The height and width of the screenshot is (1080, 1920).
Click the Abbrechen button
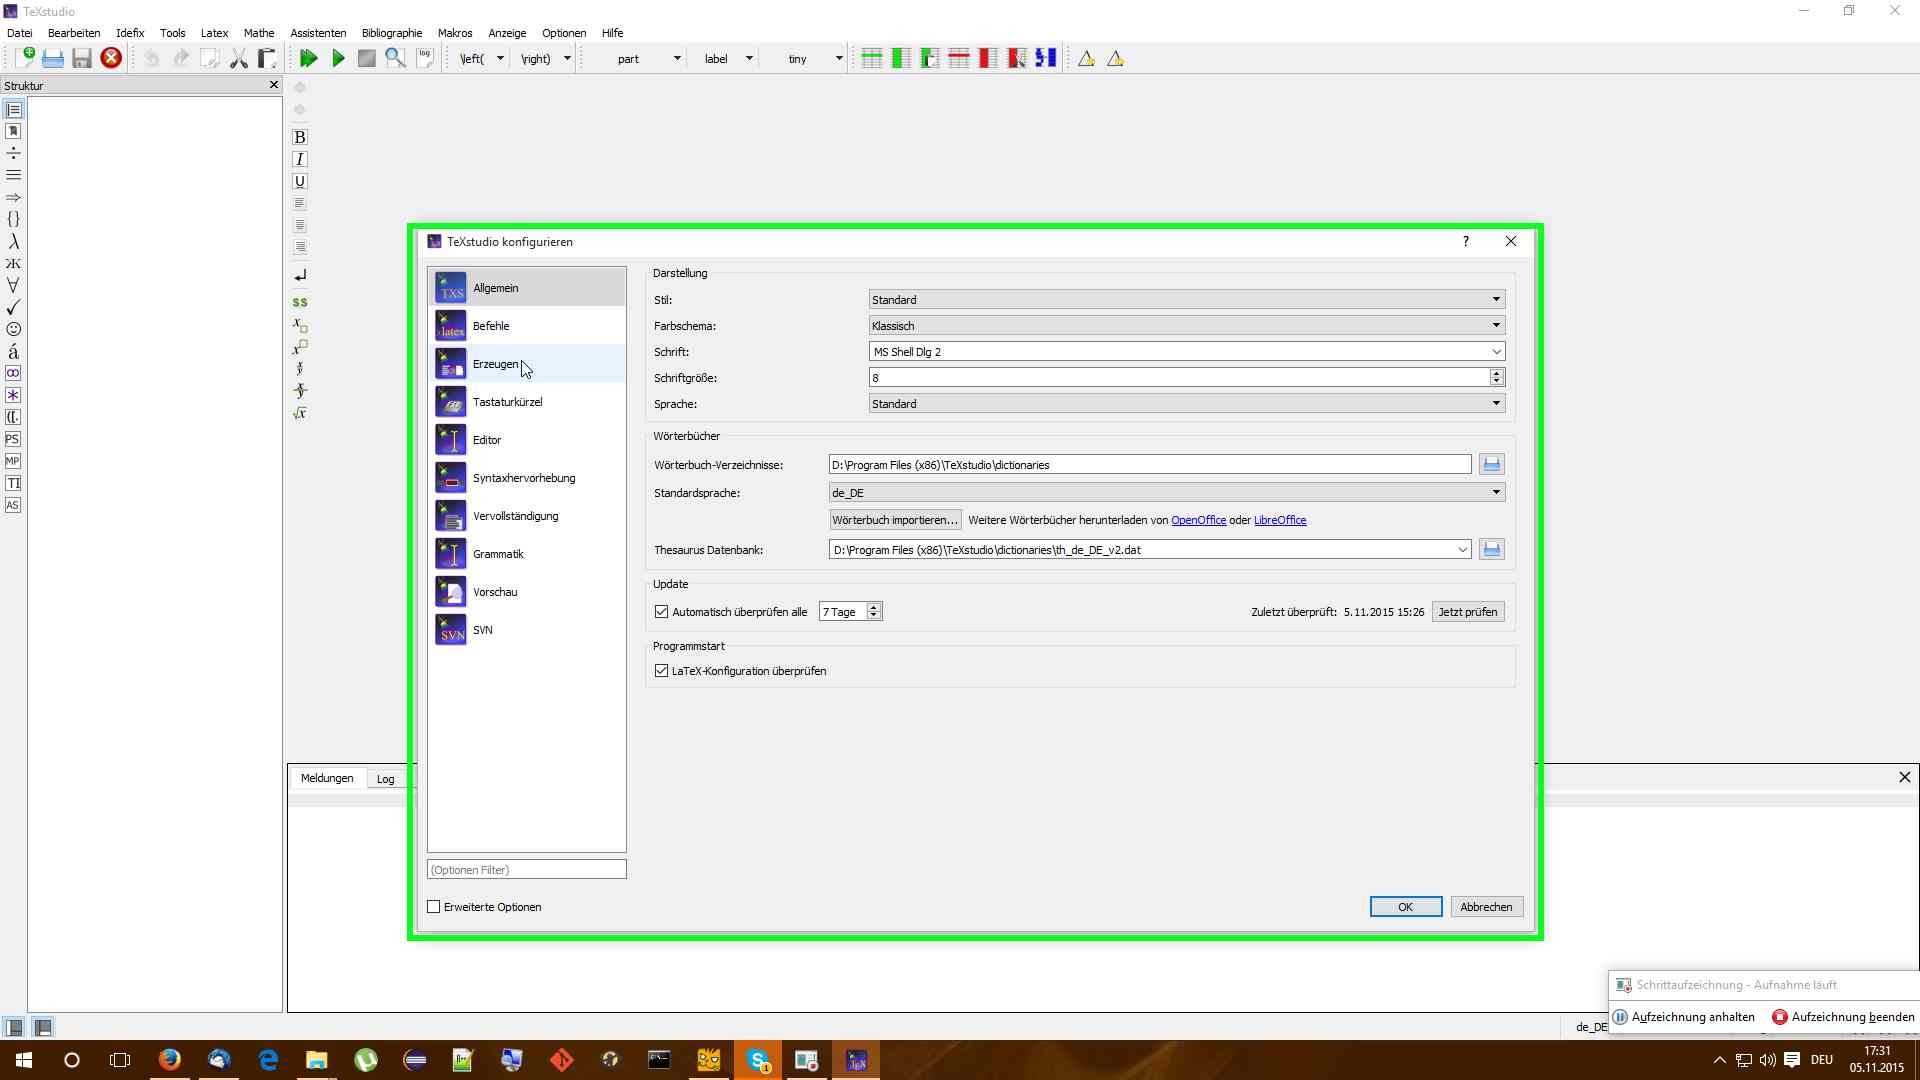[x=1486, y=907]
